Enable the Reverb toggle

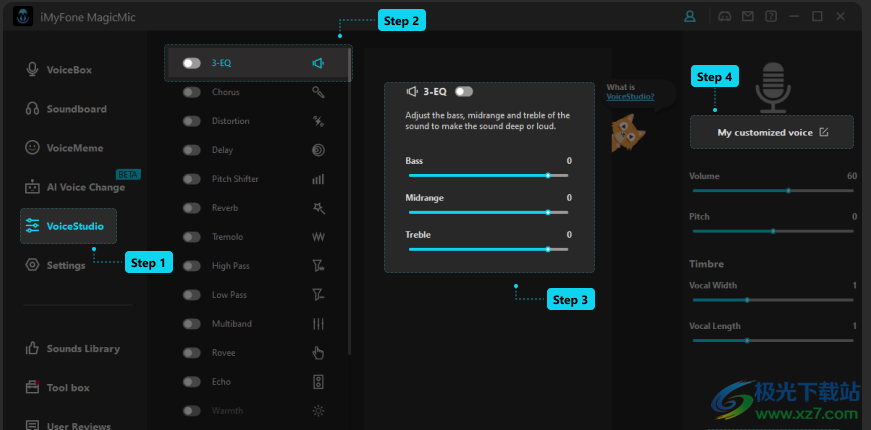pos(192,208)
